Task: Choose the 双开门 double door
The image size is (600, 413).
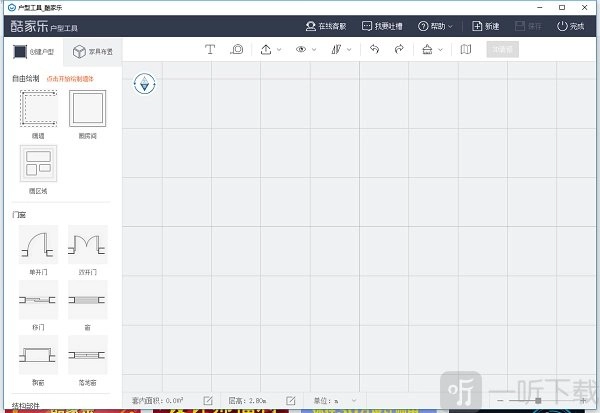Action: [x=86, y=245]
